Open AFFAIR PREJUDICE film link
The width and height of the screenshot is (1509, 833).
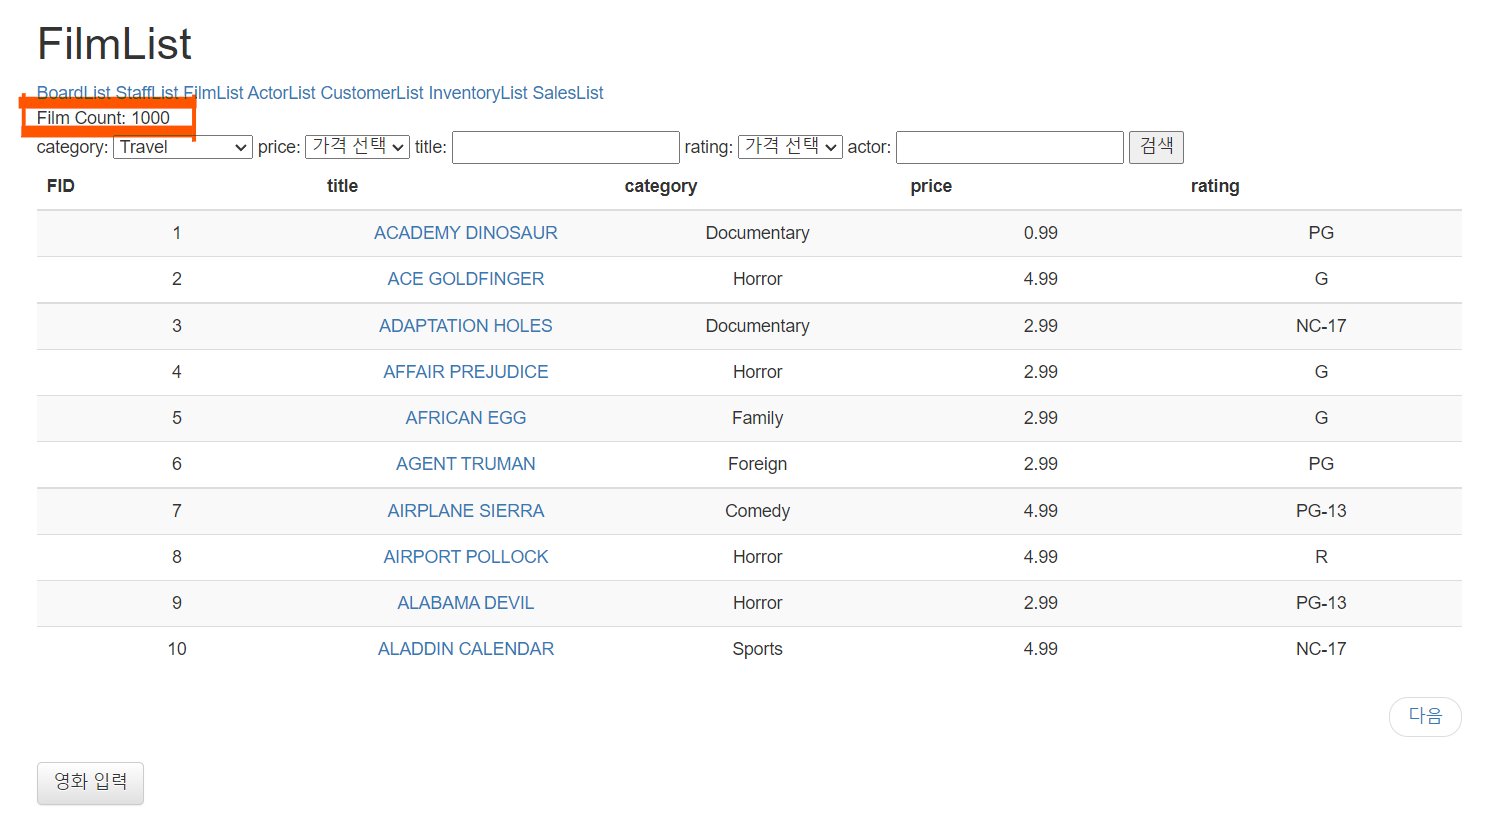466,372
